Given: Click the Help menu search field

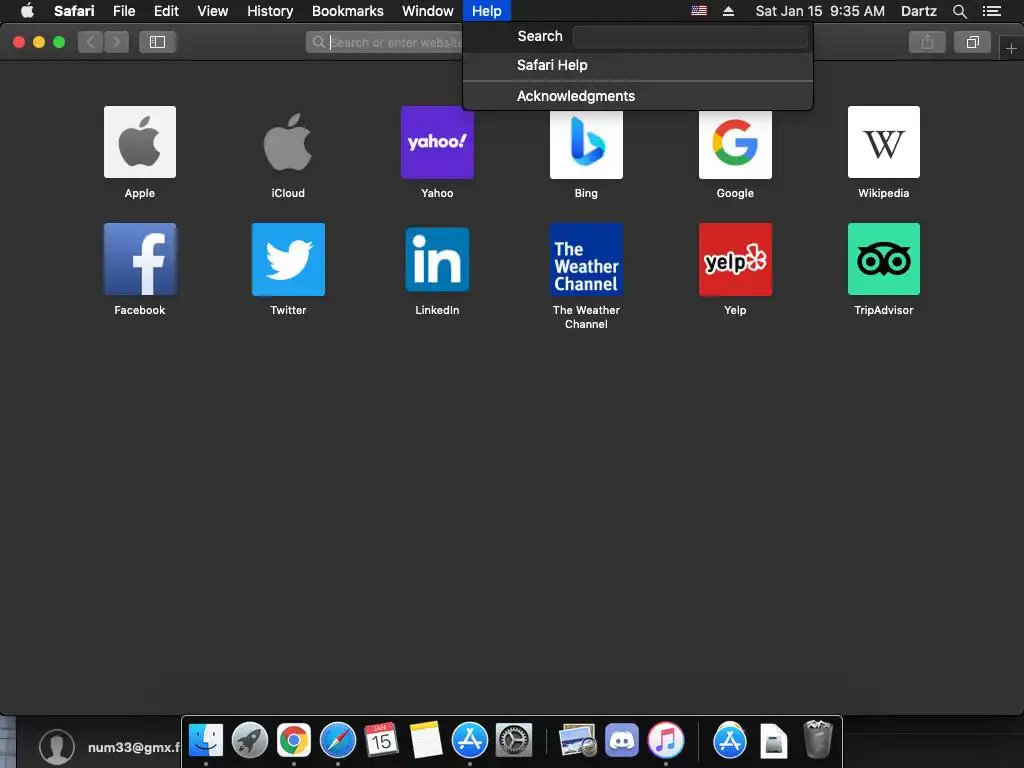Looking at the screenshot, I should [x=690, y=37].
